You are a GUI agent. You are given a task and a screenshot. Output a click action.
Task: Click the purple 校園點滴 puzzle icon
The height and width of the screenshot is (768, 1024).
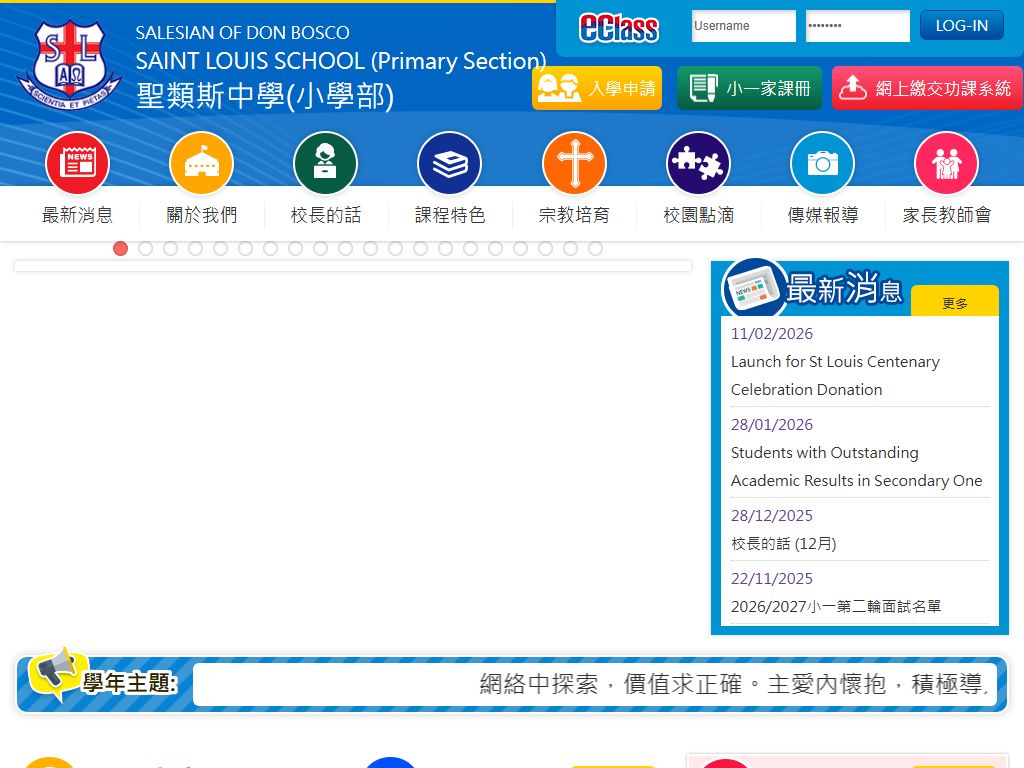point(698,163)
